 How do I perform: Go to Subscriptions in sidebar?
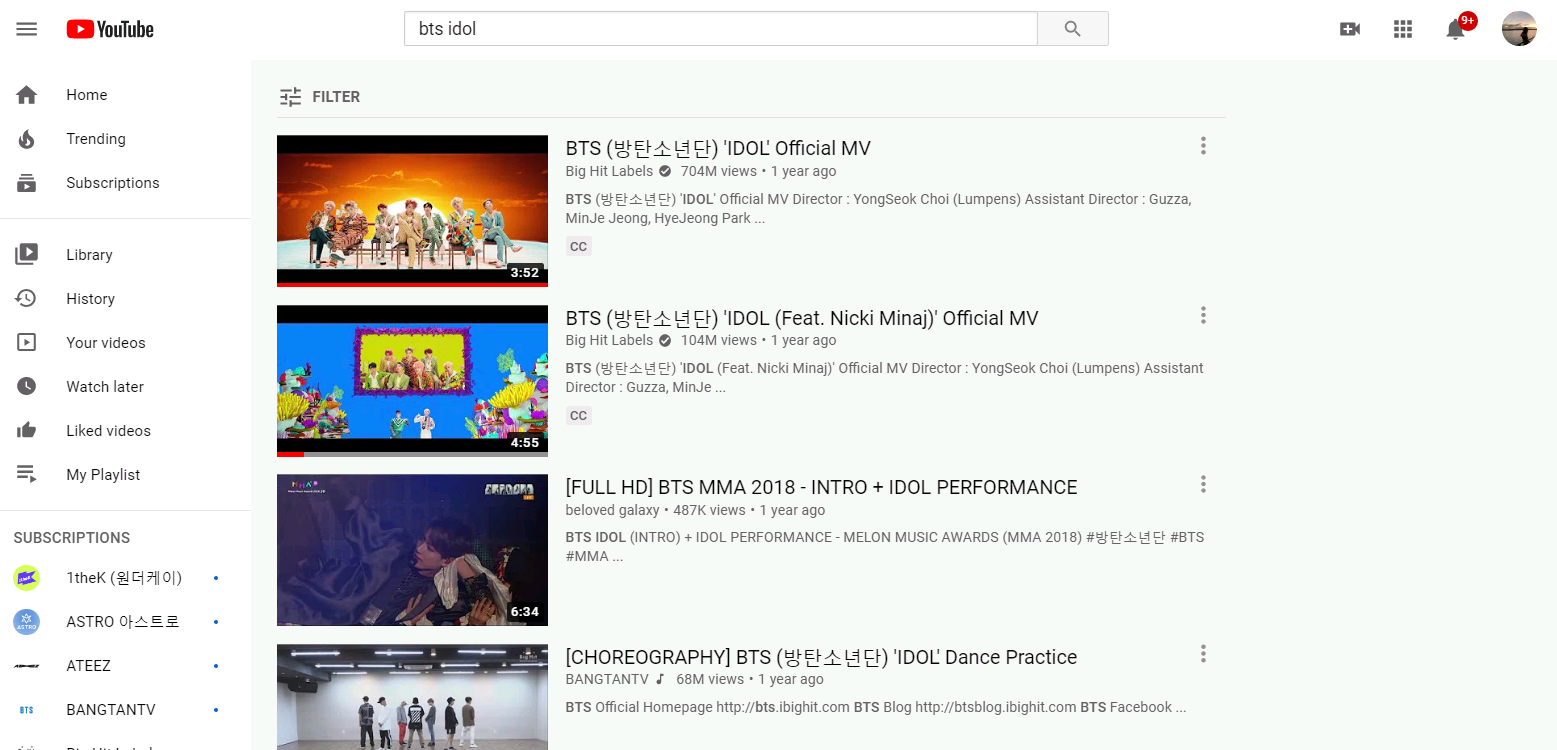(125, 183)
